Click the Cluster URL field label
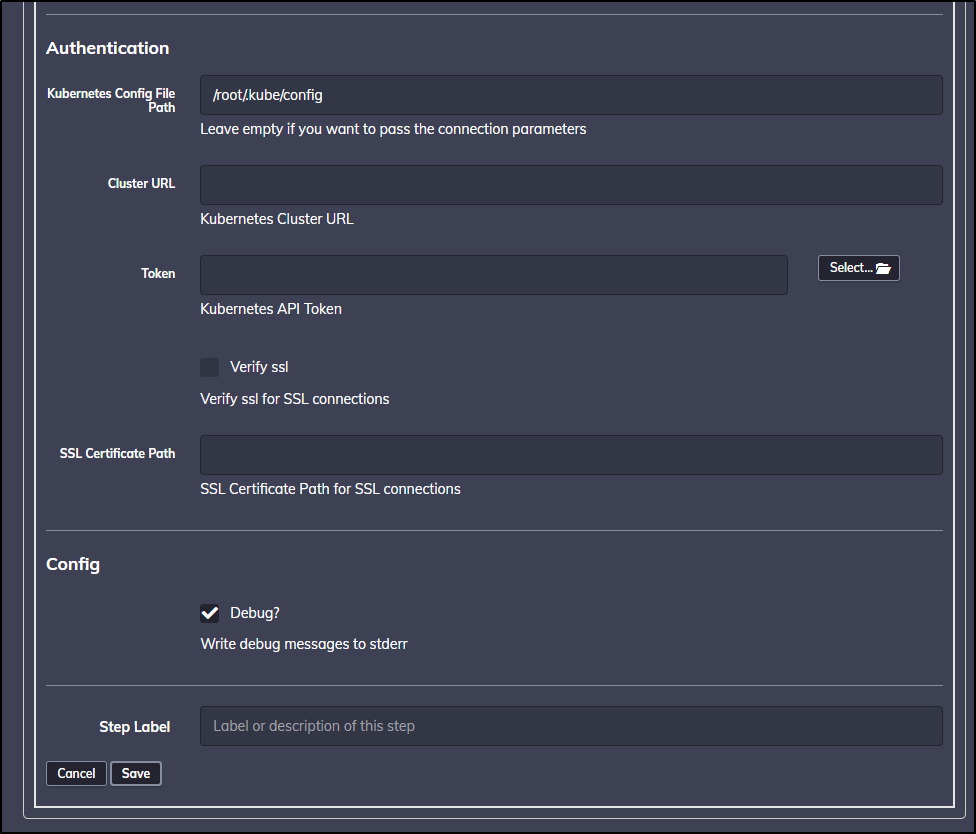 click(x=141, y=184)
